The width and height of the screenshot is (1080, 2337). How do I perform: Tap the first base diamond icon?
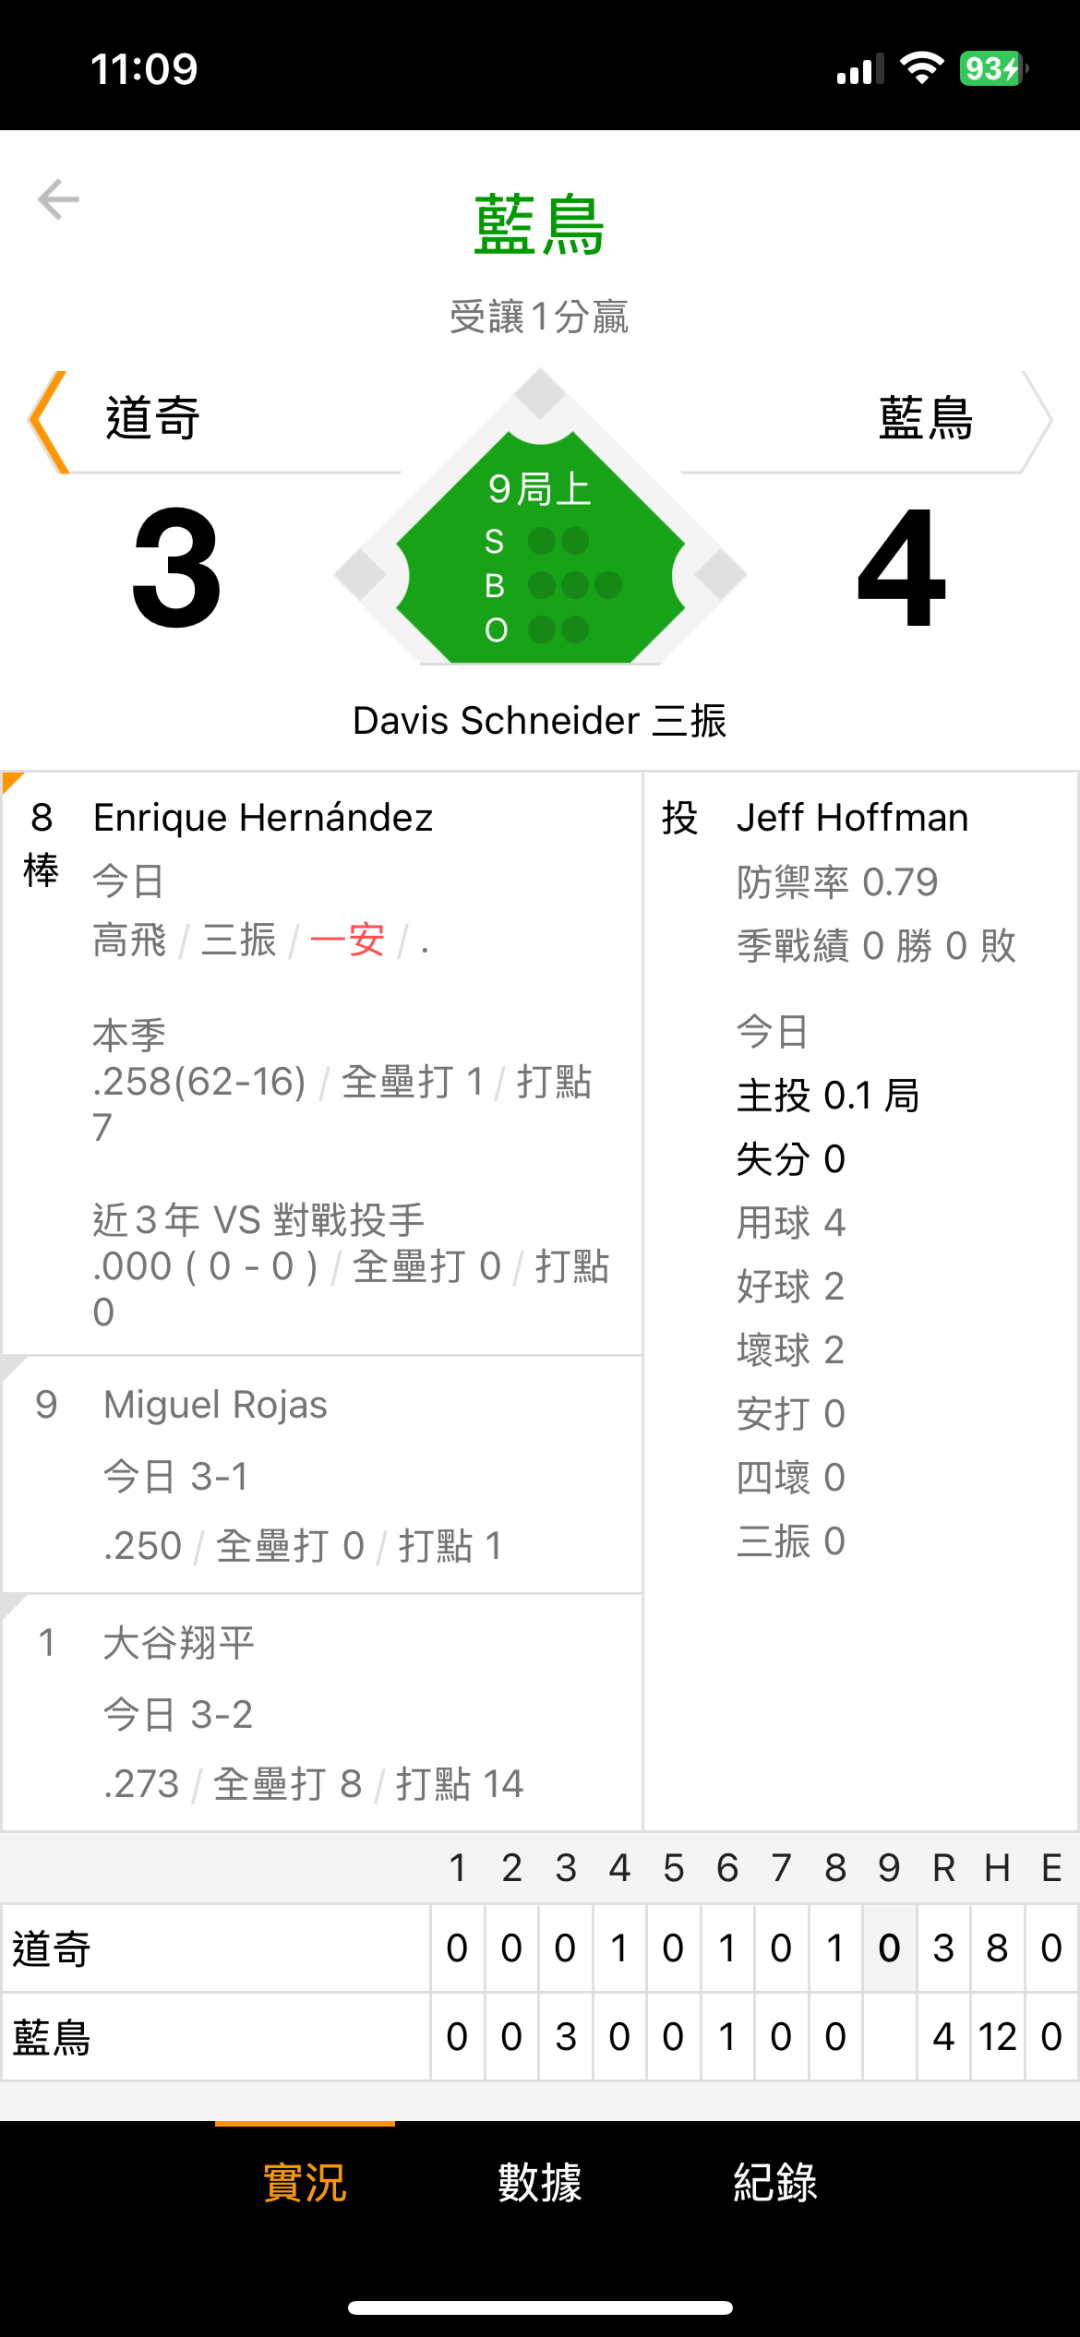click(720, 575)
